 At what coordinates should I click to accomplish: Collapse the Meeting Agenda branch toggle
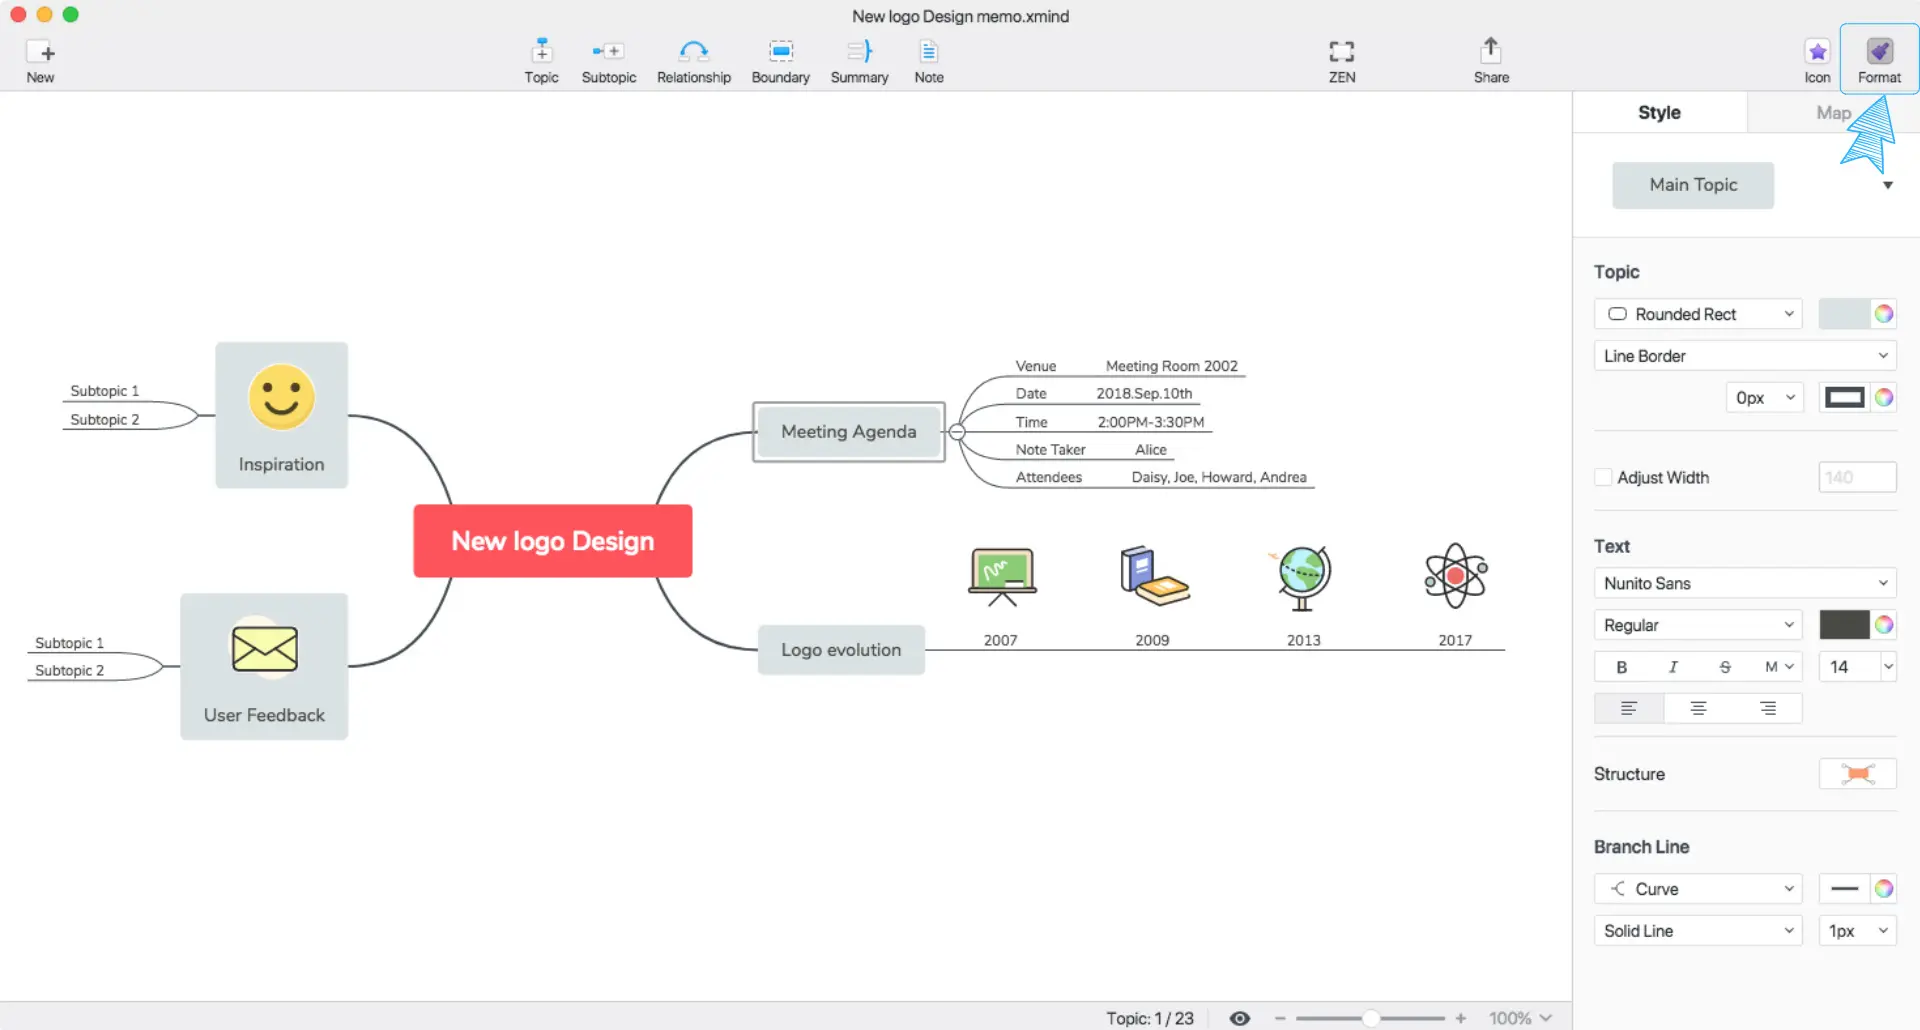point(957,432)
